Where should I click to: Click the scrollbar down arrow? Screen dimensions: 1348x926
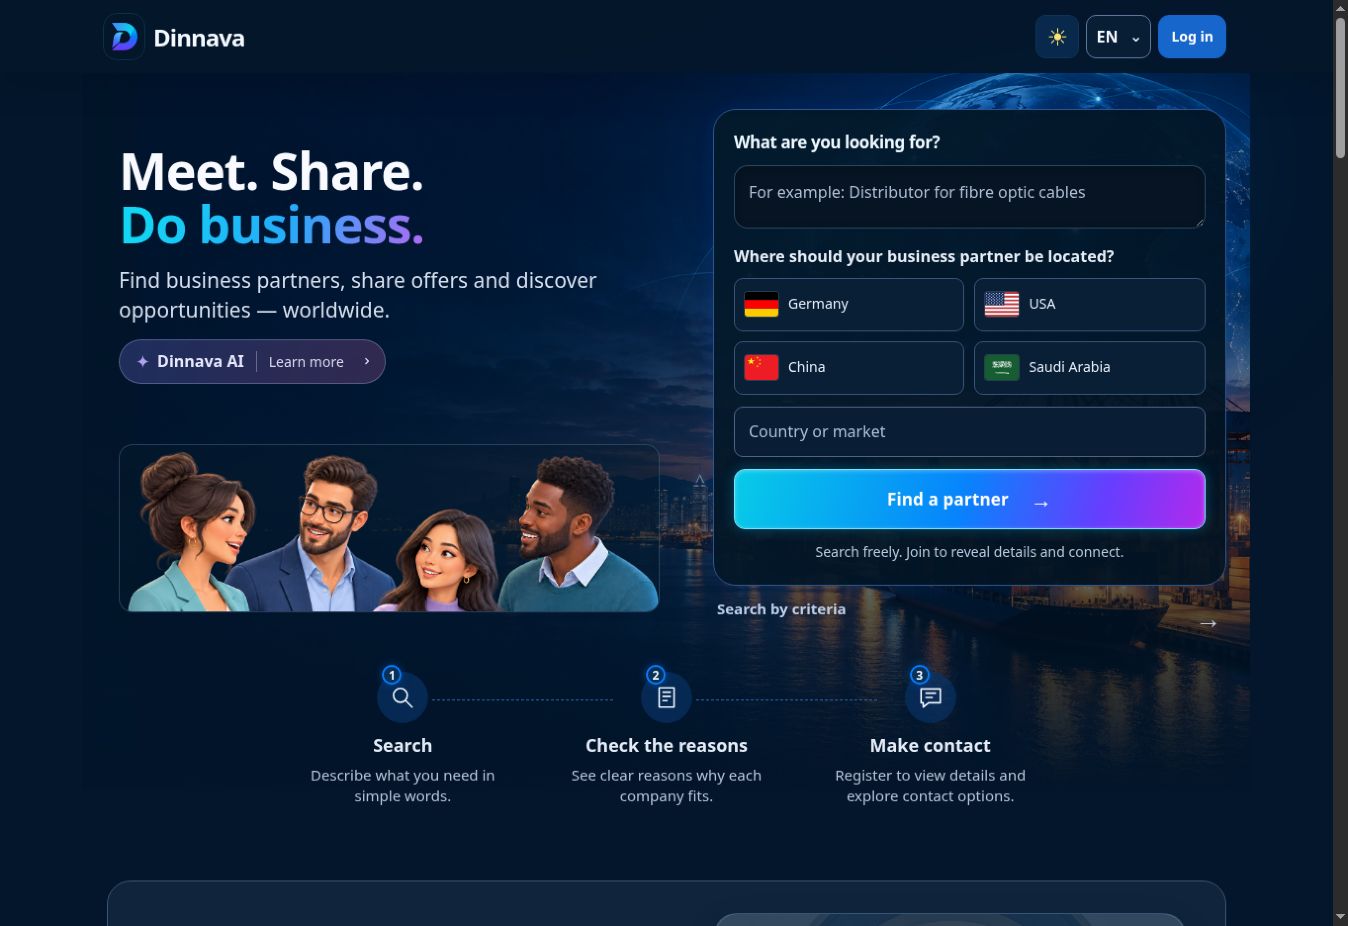1340,916
